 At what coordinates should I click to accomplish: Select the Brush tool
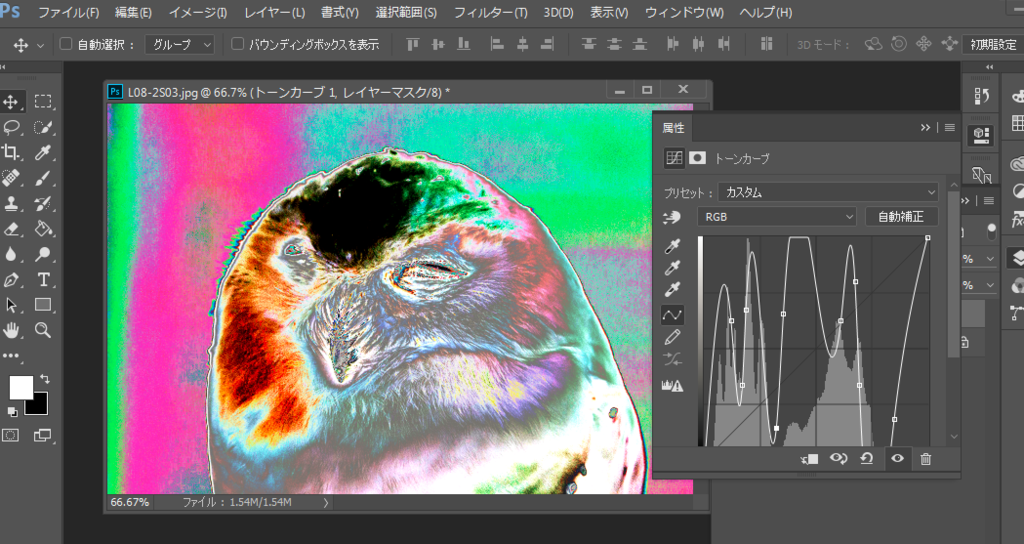(43, 178)
